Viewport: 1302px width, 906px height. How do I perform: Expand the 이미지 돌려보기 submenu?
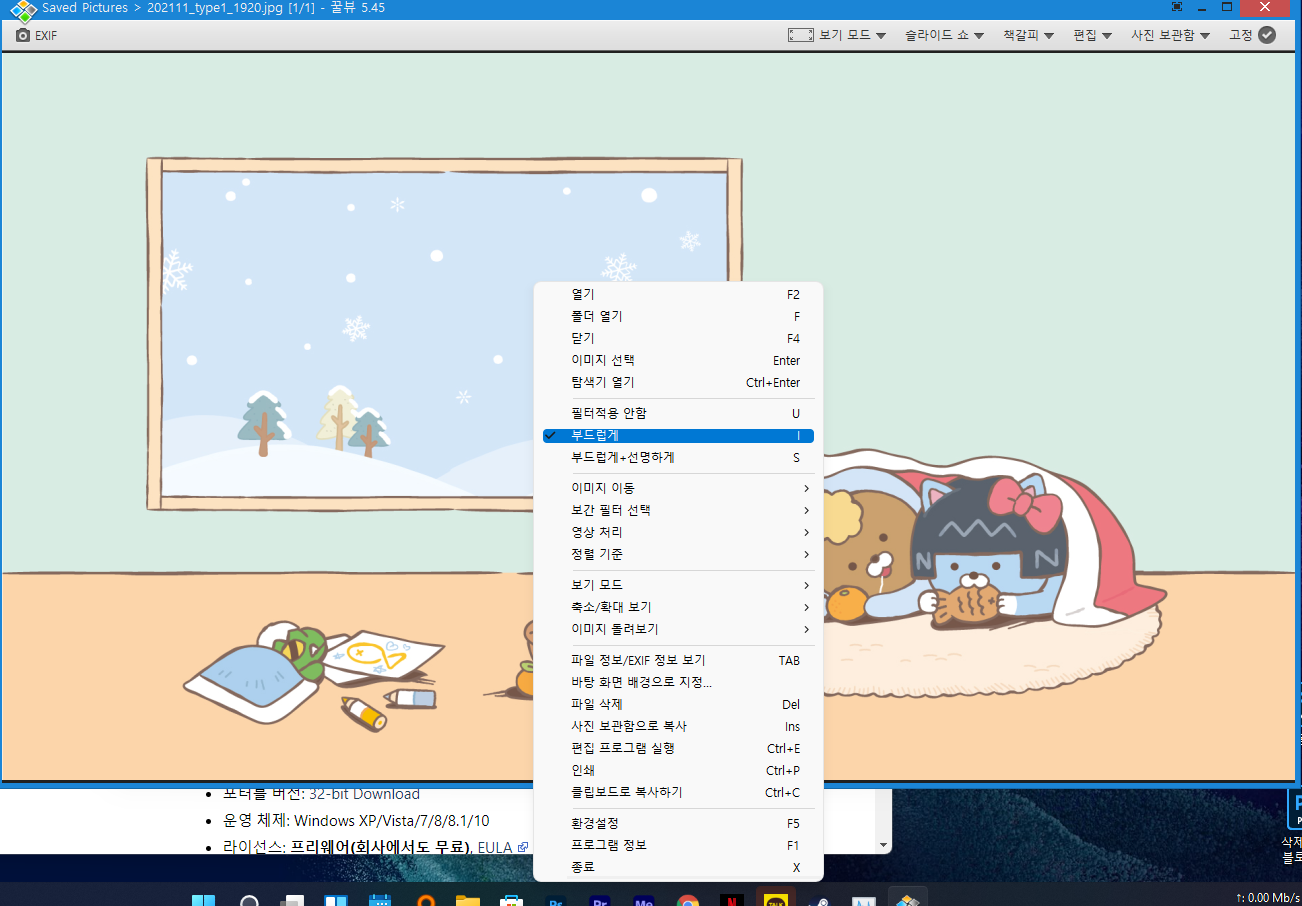(x=679, y=629)
